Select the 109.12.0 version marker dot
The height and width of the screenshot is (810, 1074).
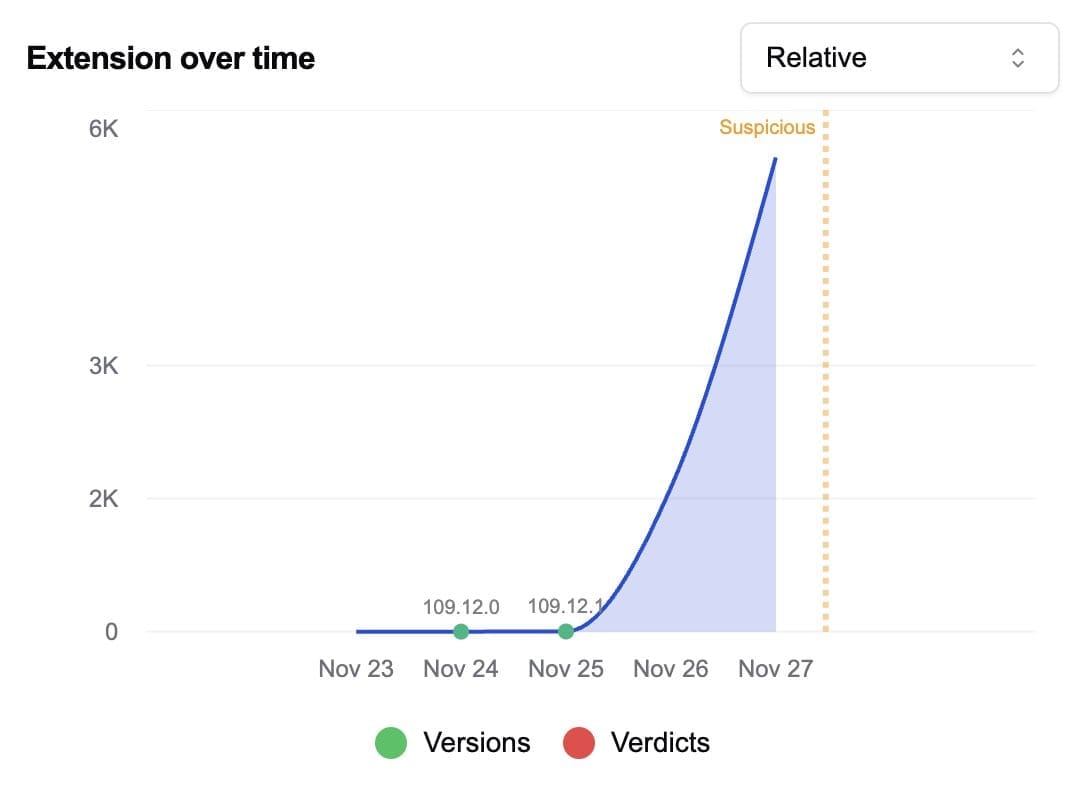(x=461, y=631)
